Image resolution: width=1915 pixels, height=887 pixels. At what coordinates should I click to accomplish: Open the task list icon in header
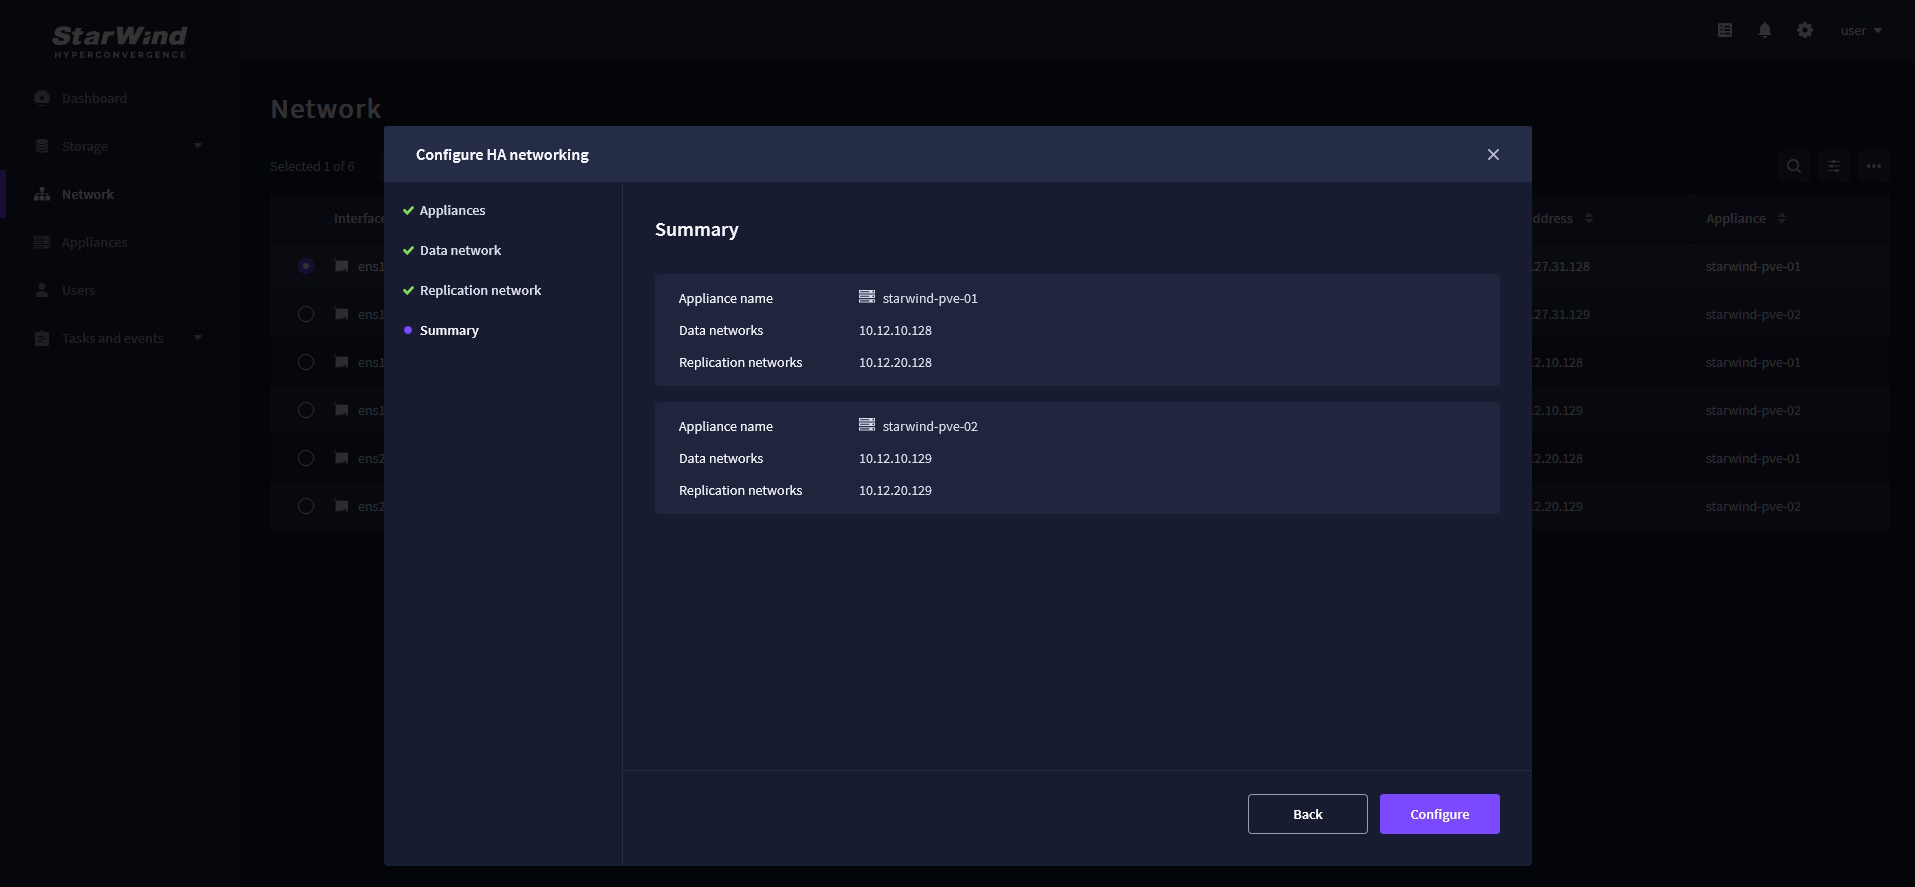(1725, 30)
